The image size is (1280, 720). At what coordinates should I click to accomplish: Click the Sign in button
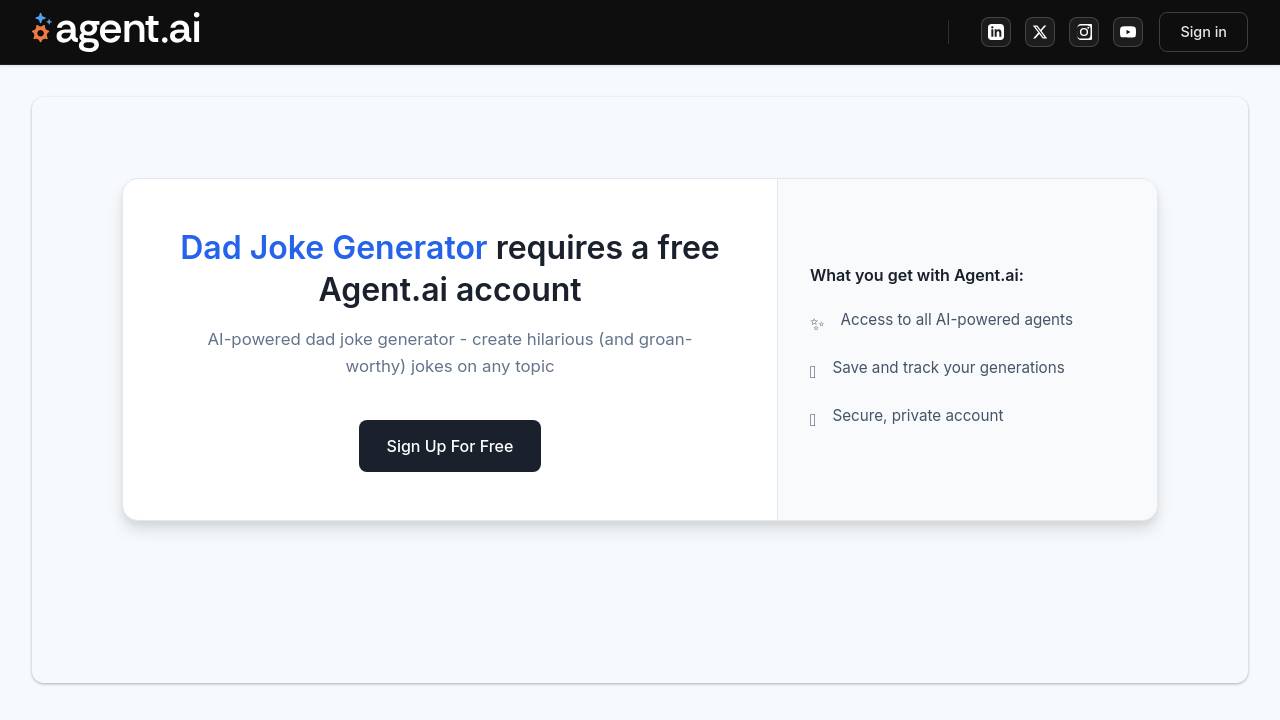[1203, 32]
